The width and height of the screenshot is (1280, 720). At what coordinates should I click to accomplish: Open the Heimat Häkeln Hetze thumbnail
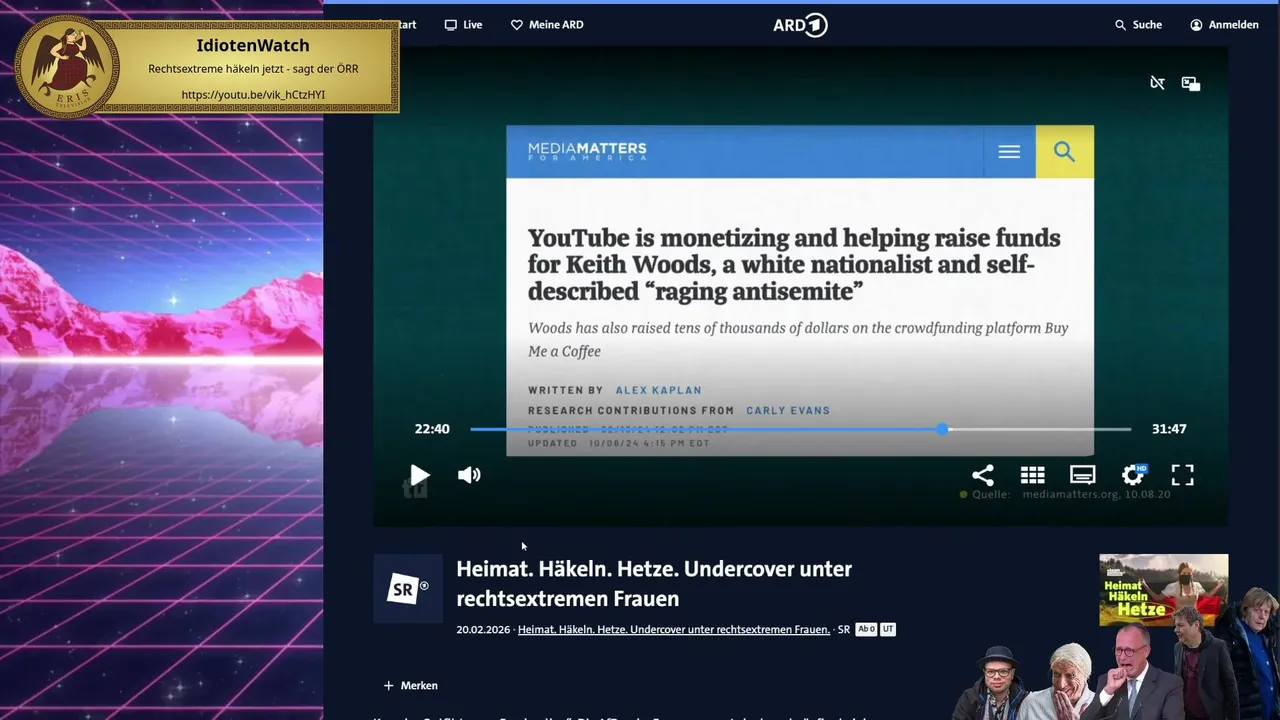(1164, 589)
